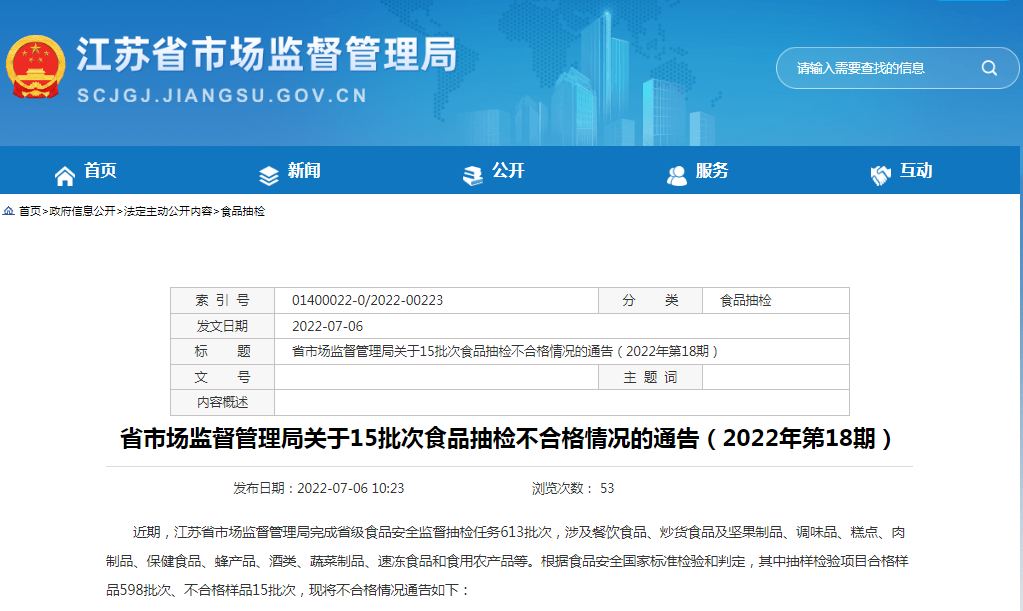
Task: Click the small house icon in breadcrumb
Action: pyautogui.click(x=8, y=211)
